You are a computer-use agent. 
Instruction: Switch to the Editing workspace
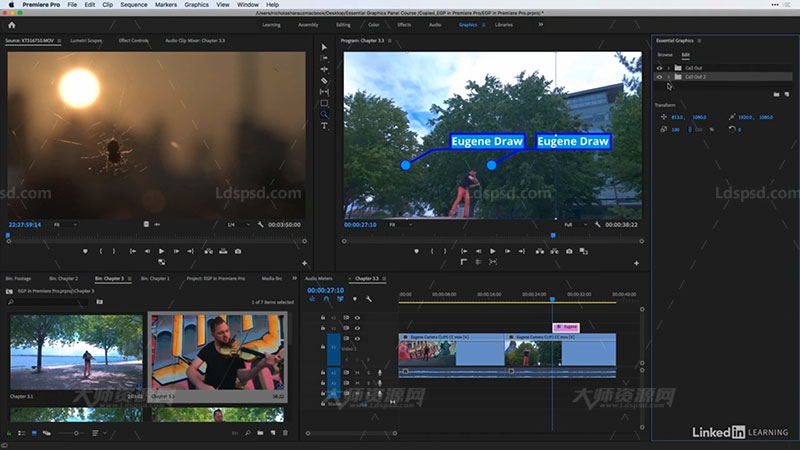343,24
